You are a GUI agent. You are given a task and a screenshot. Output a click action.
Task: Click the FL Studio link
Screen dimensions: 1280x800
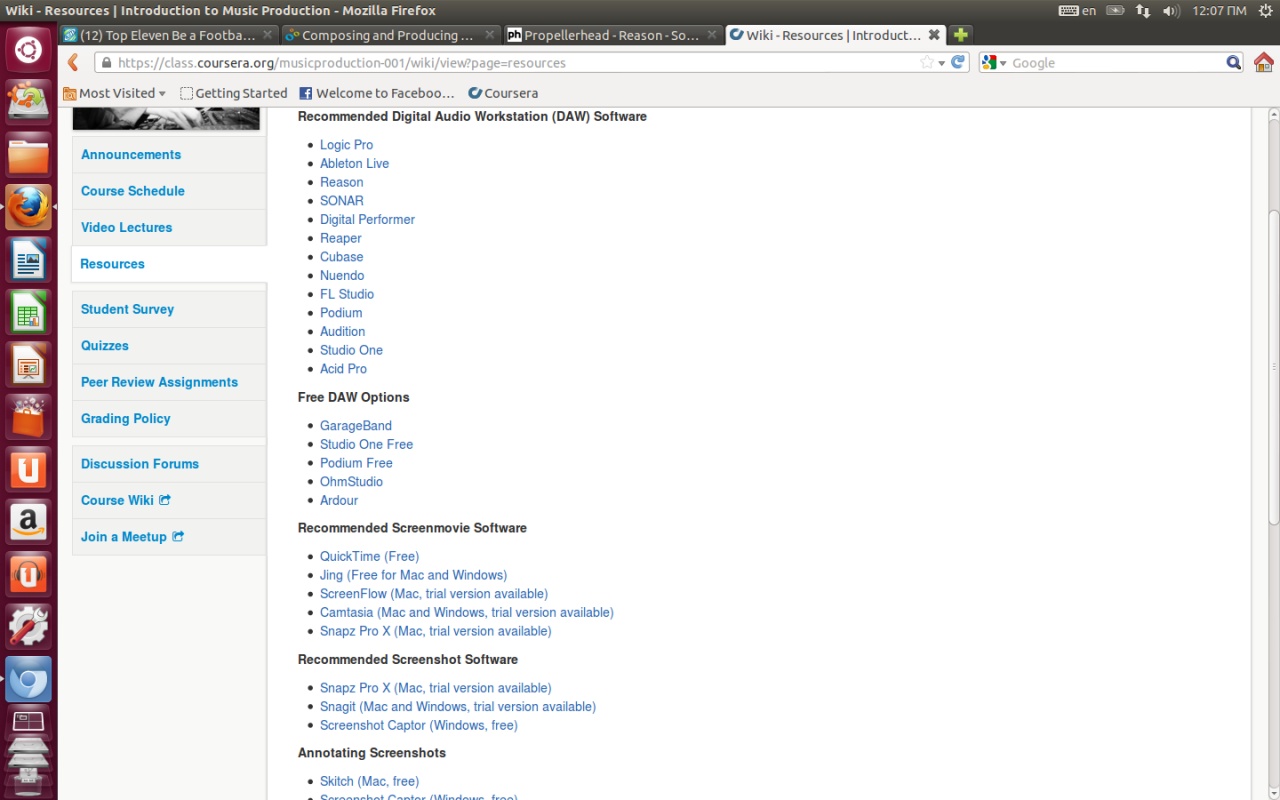click(347, 294)
